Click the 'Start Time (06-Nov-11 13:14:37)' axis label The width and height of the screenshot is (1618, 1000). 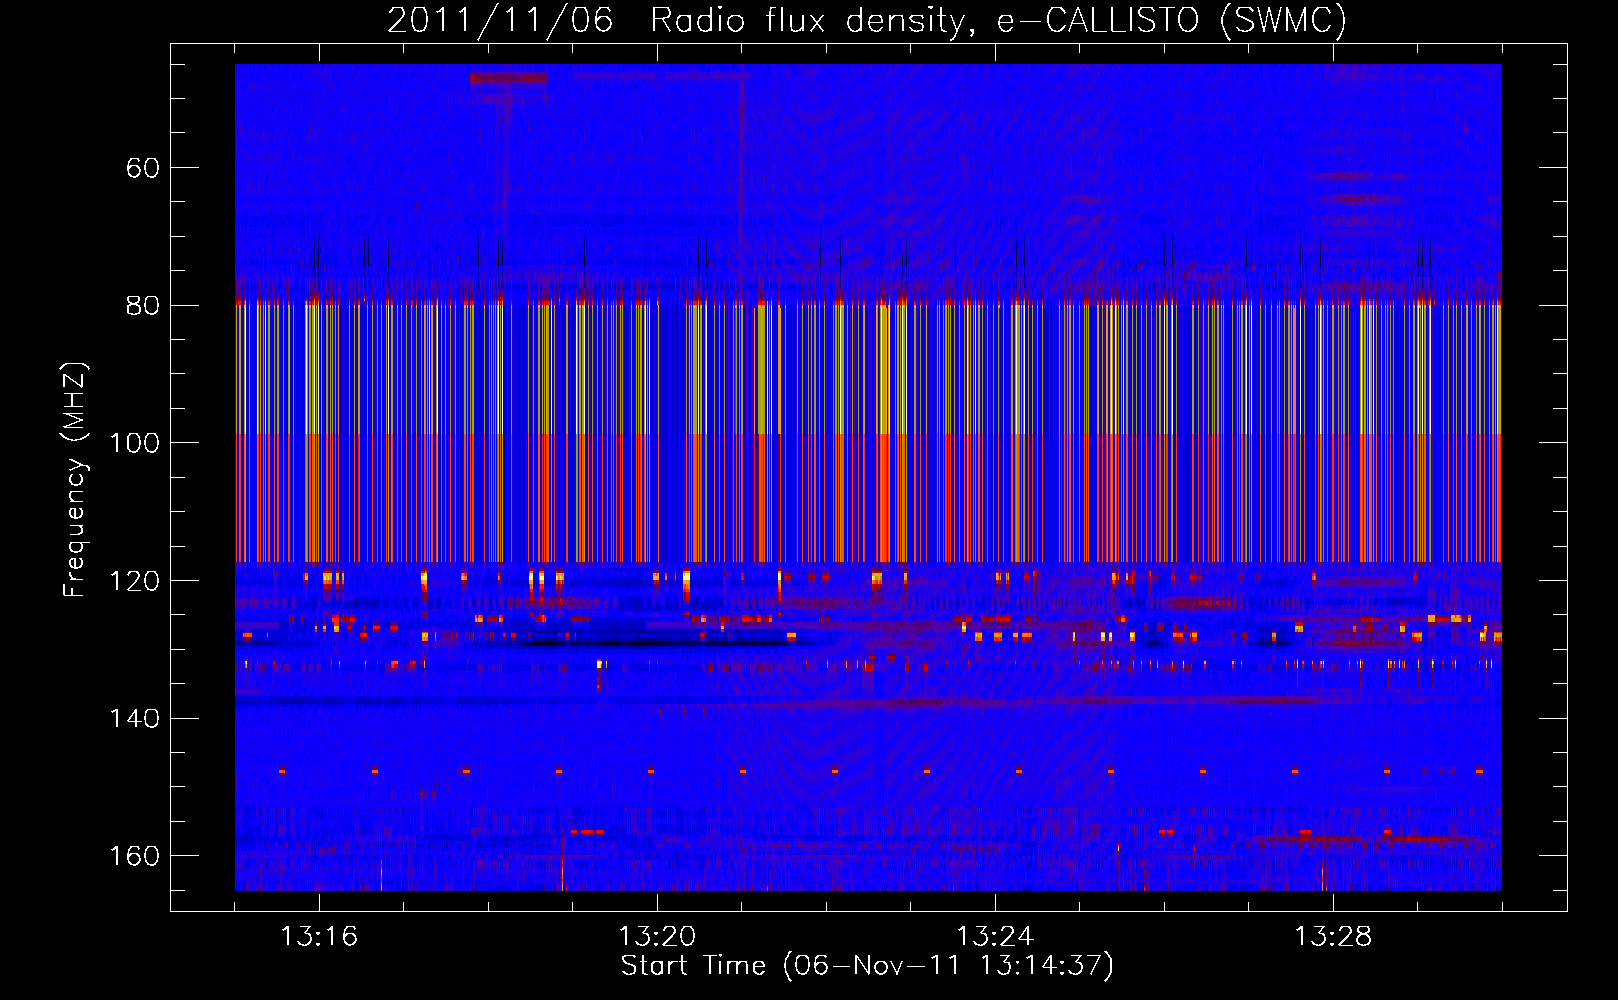tap(867, 966)
